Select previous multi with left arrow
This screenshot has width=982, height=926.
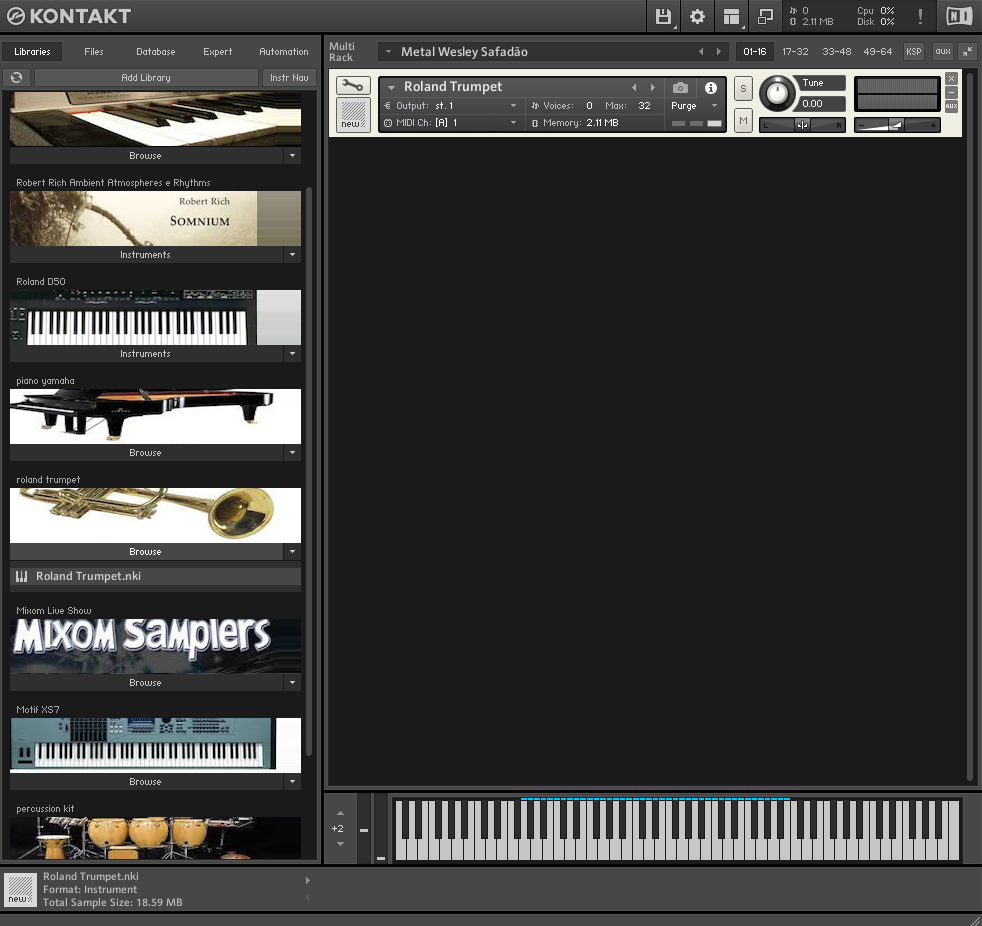click(701, 51)
